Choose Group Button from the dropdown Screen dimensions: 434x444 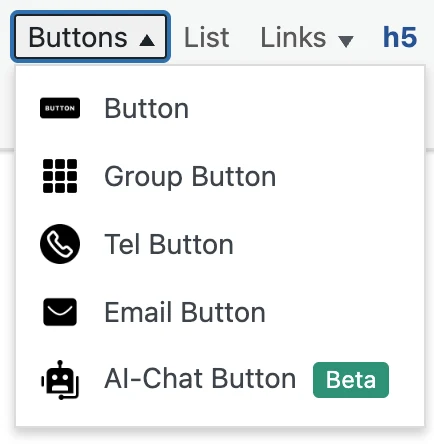click(x=190, y=177)
